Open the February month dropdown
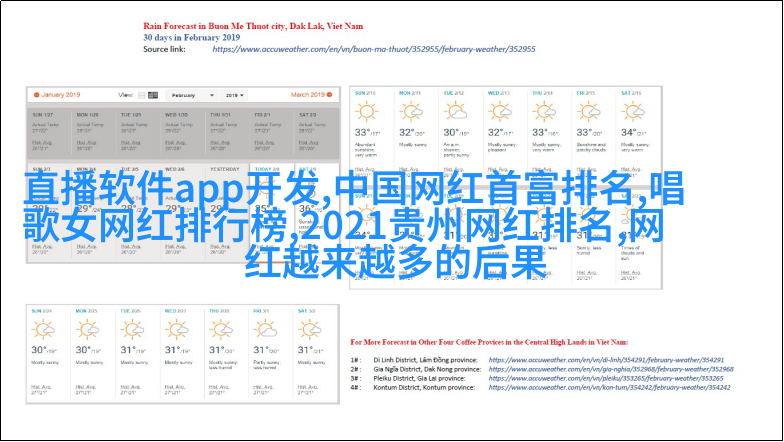 coord(190,95)
